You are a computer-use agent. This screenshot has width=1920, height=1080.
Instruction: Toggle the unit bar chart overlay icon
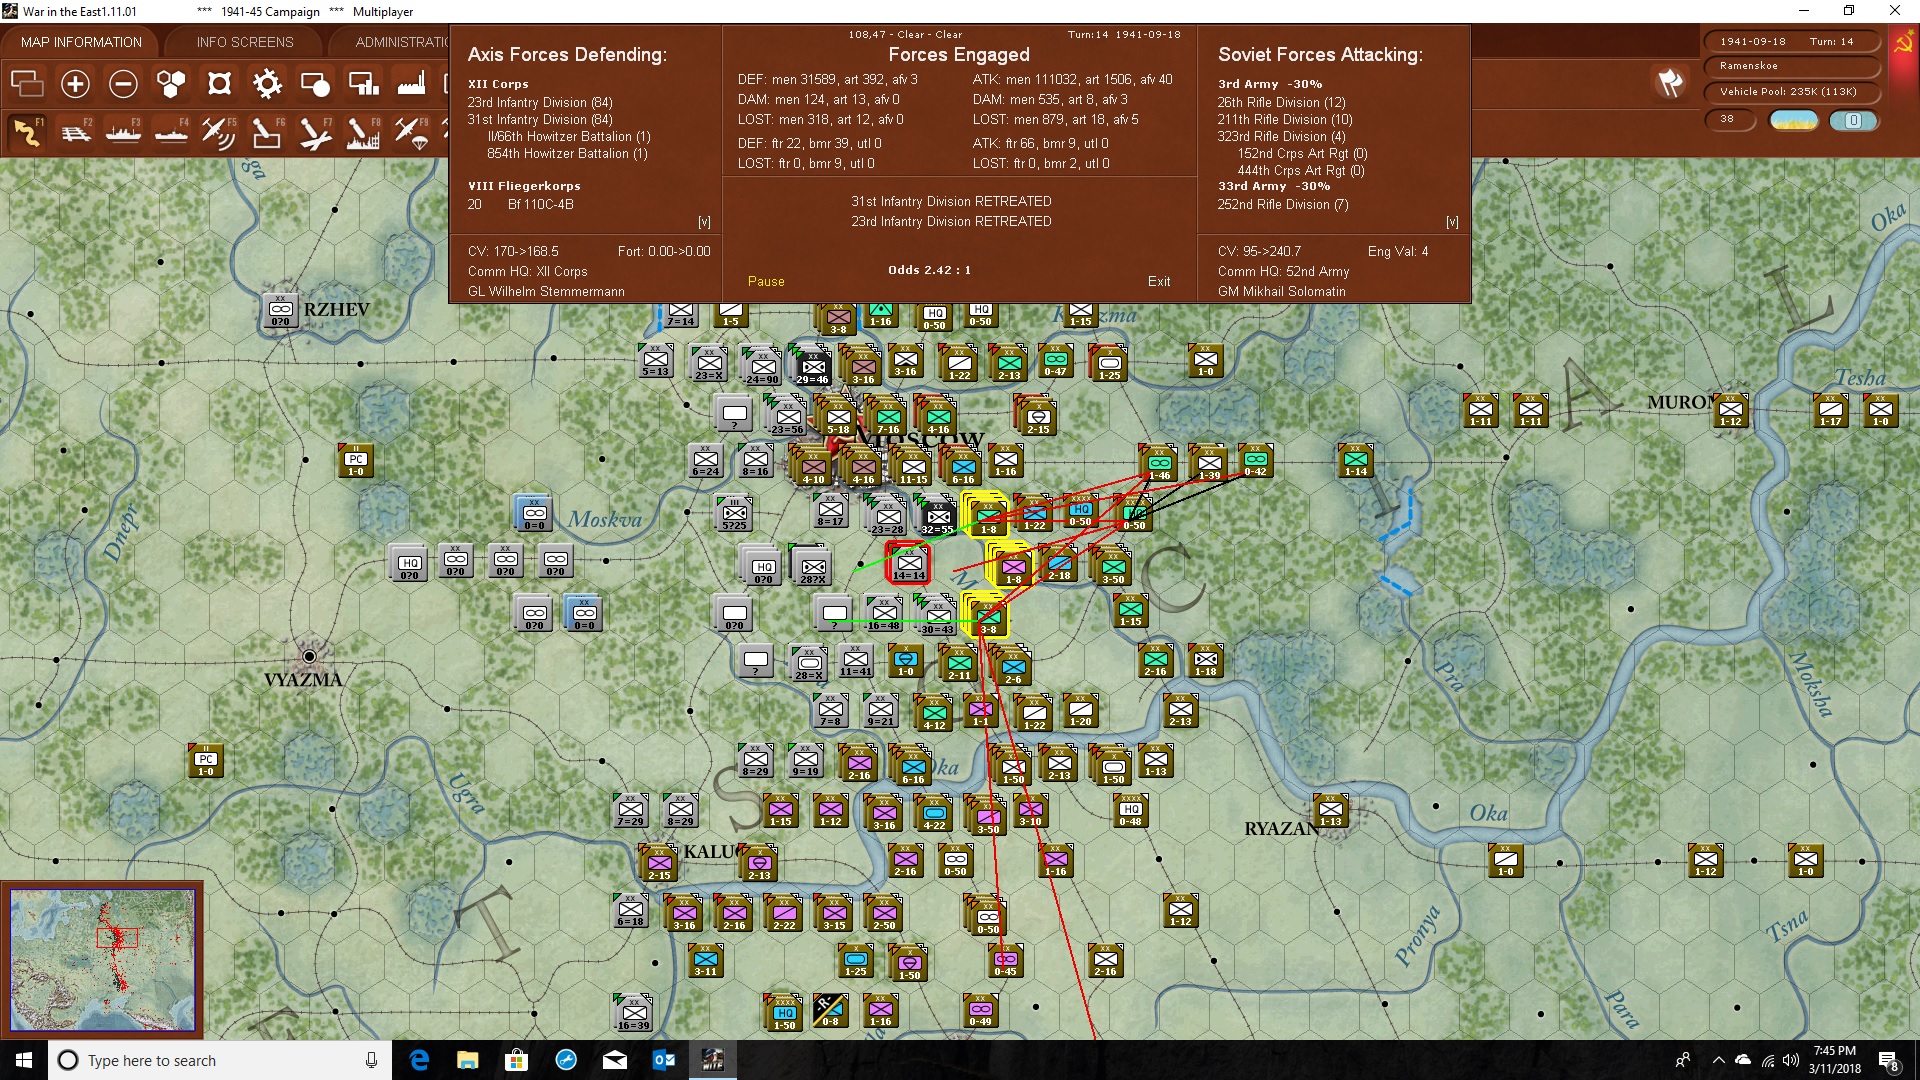[363, 84]
